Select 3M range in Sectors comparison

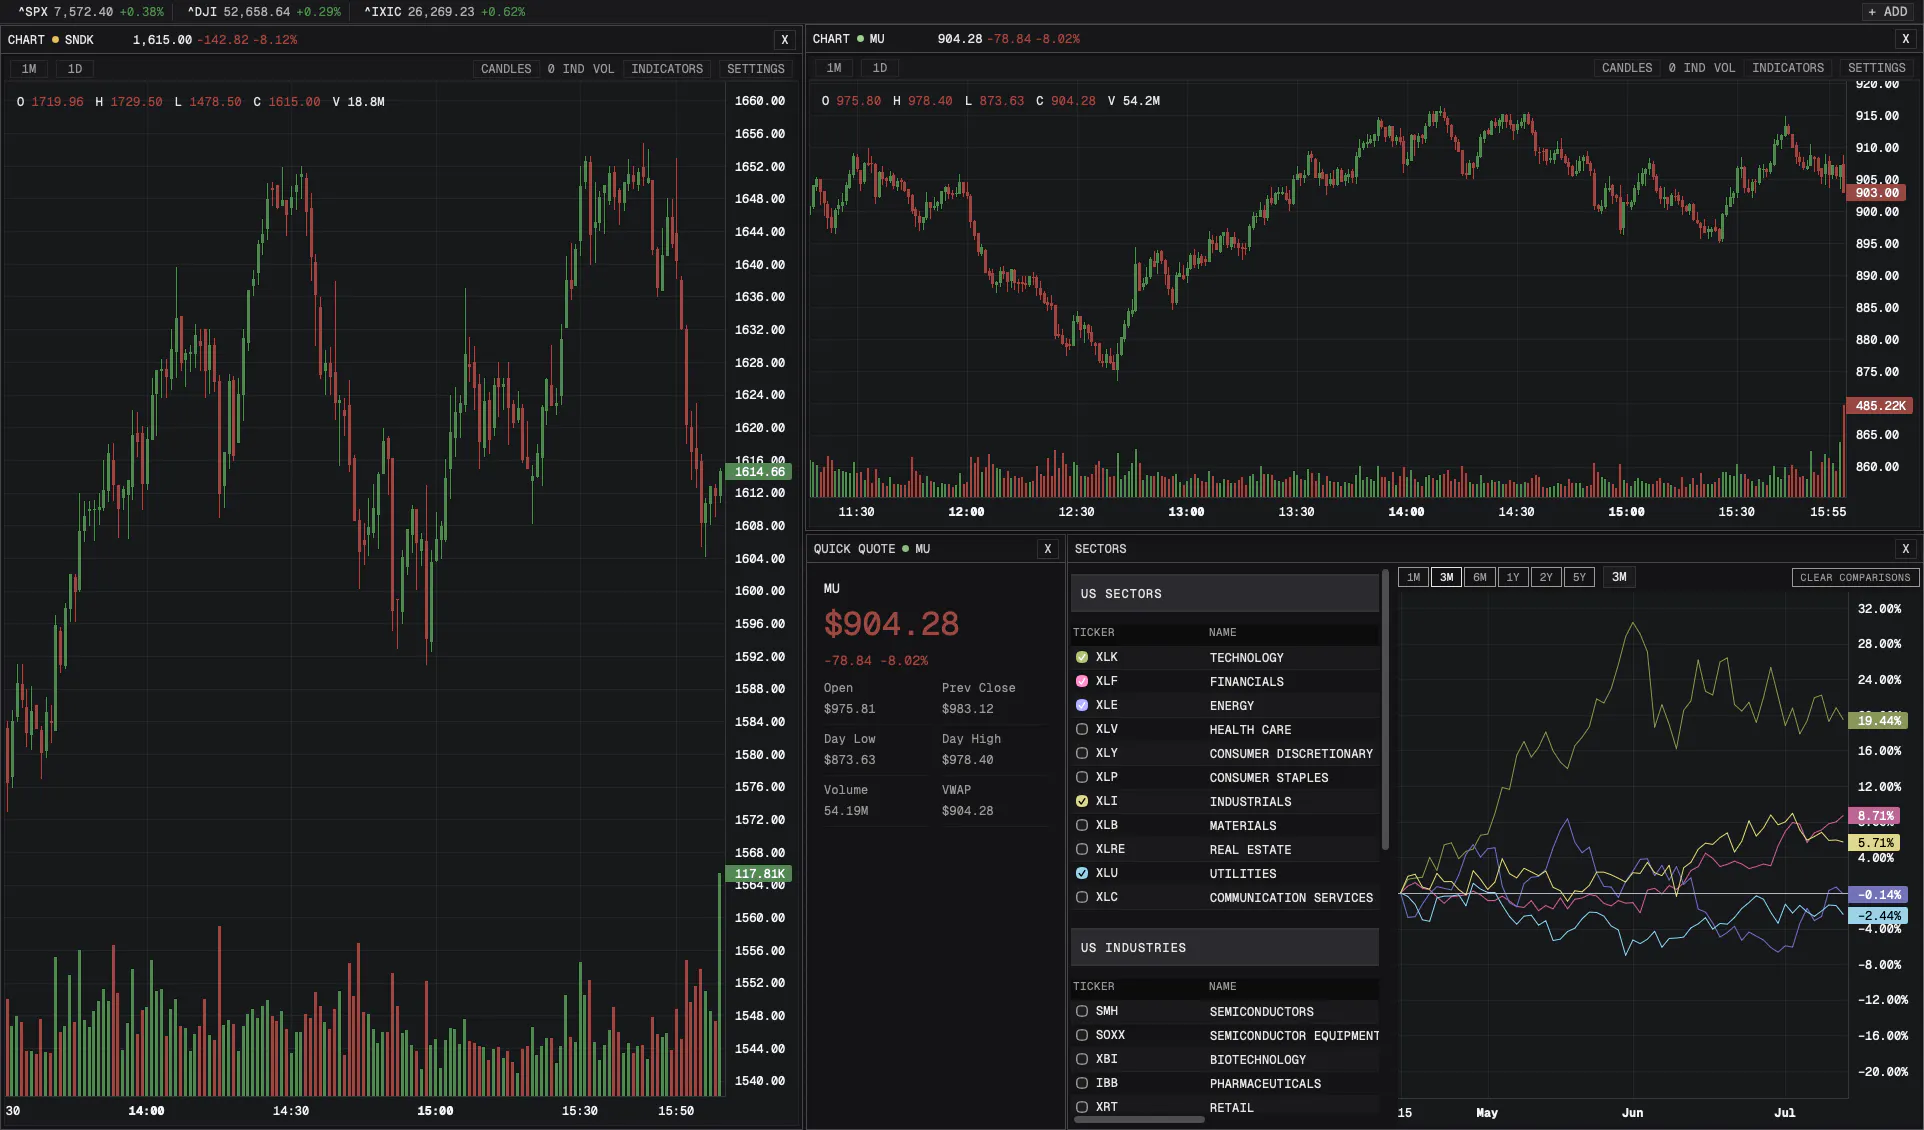pos(1446,577)
